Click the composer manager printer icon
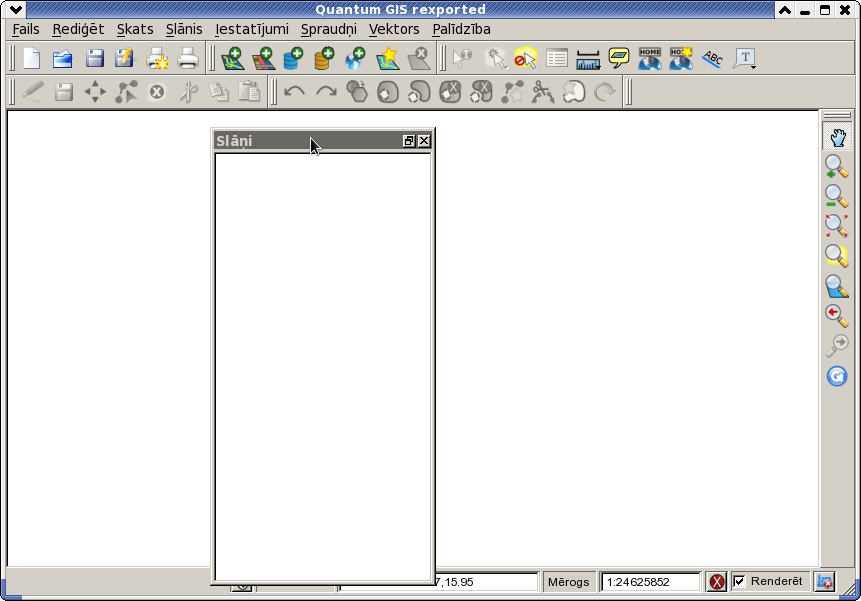 tap(188, 58)
